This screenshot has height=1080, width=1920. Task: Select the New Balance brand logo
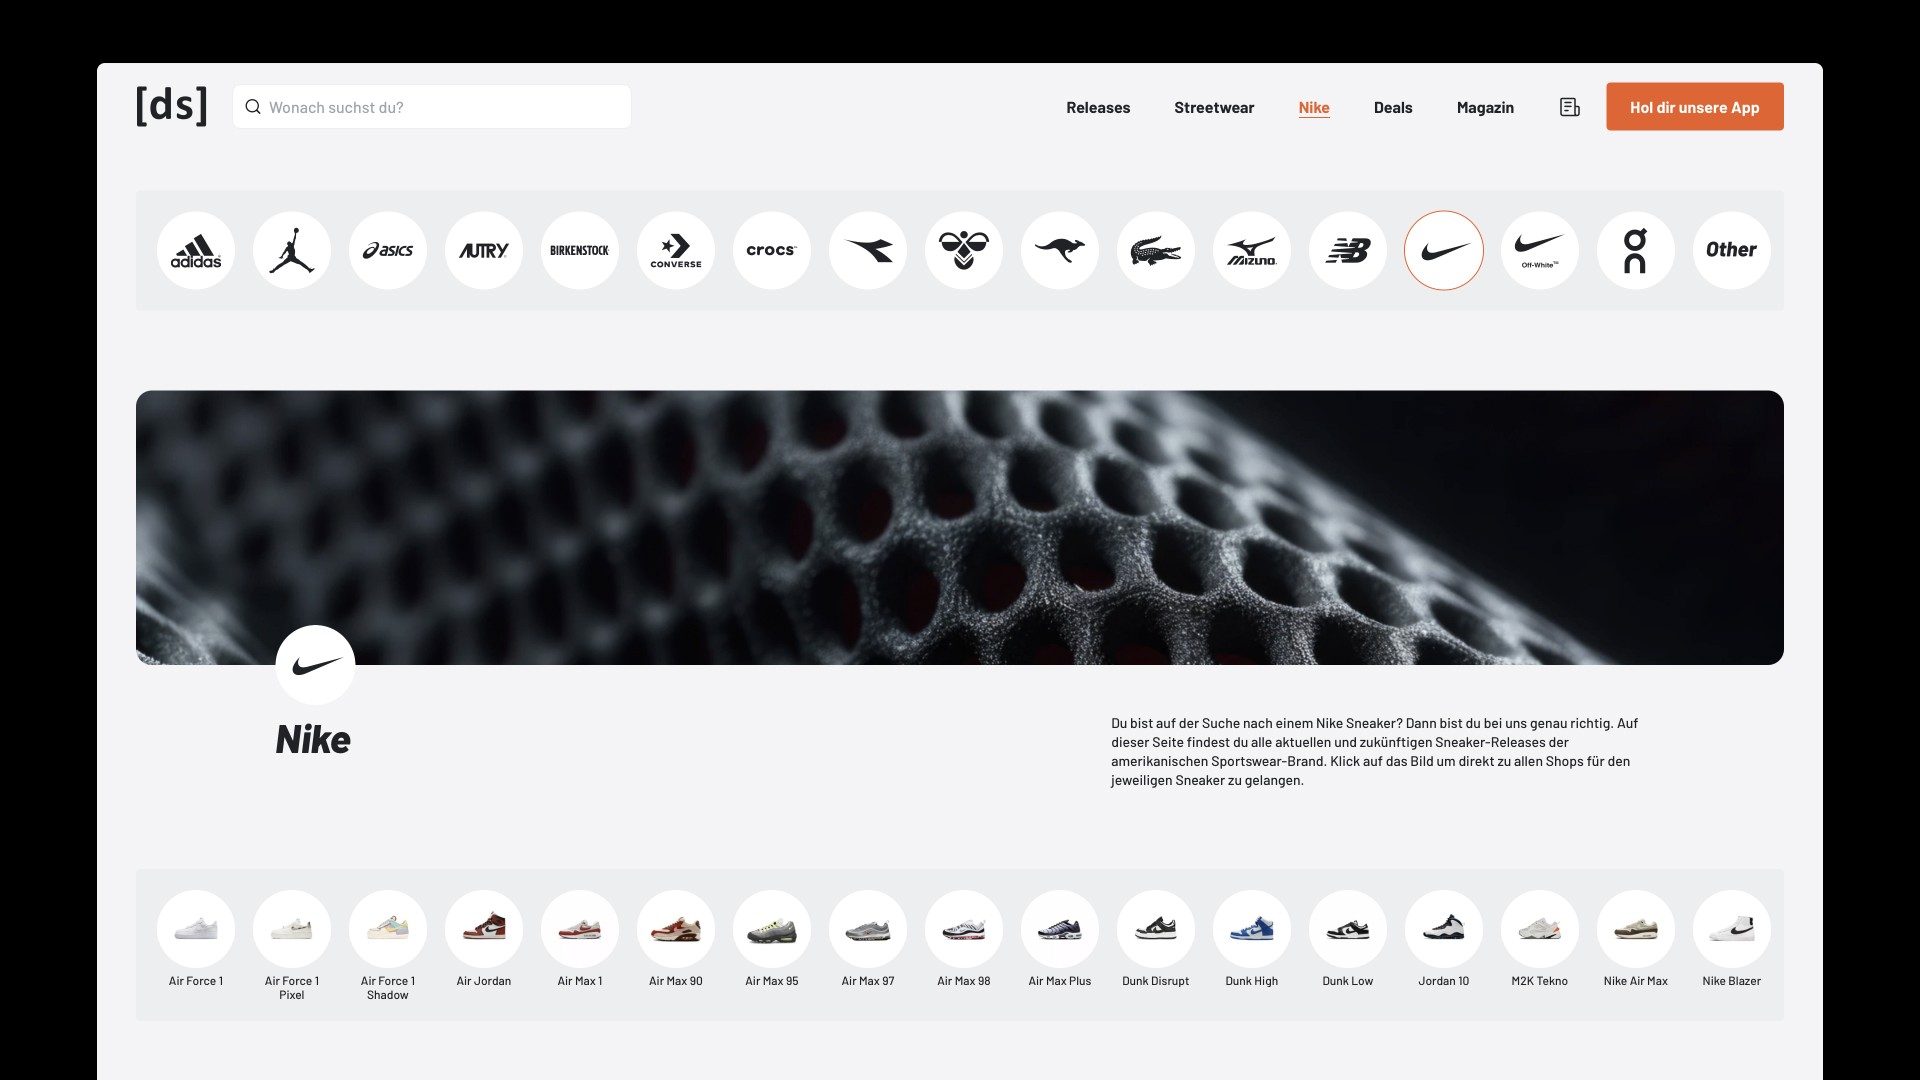[x=1348, y=250]
